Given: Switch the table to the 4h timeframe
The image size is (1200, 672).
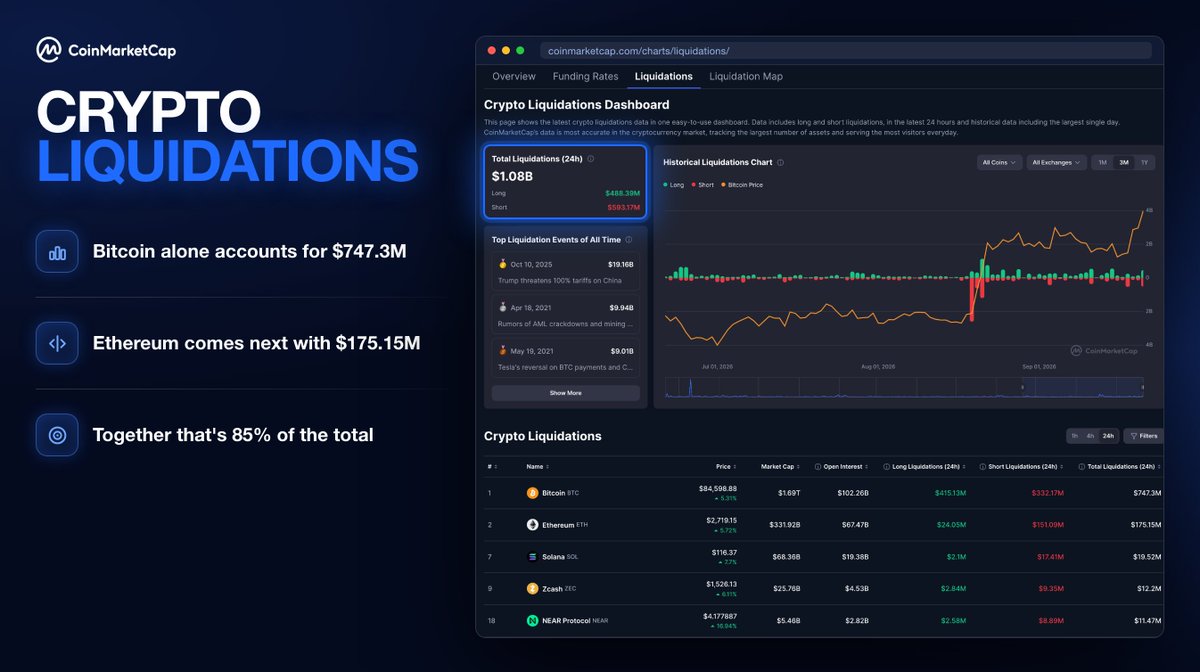Looking at the screenshot, I should click(x=1091, y=436).
